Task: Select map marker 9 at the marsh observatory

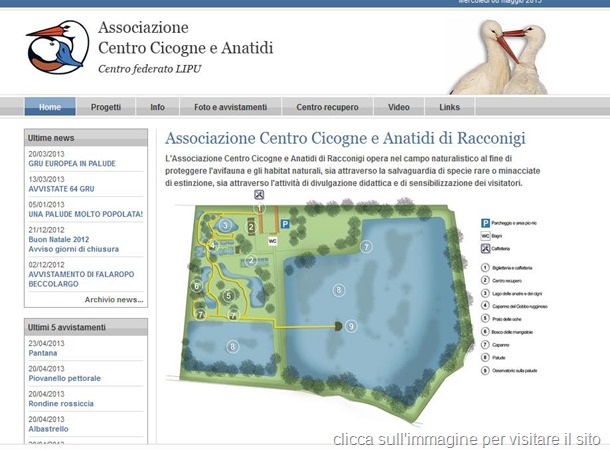Action: coord(351,326)
